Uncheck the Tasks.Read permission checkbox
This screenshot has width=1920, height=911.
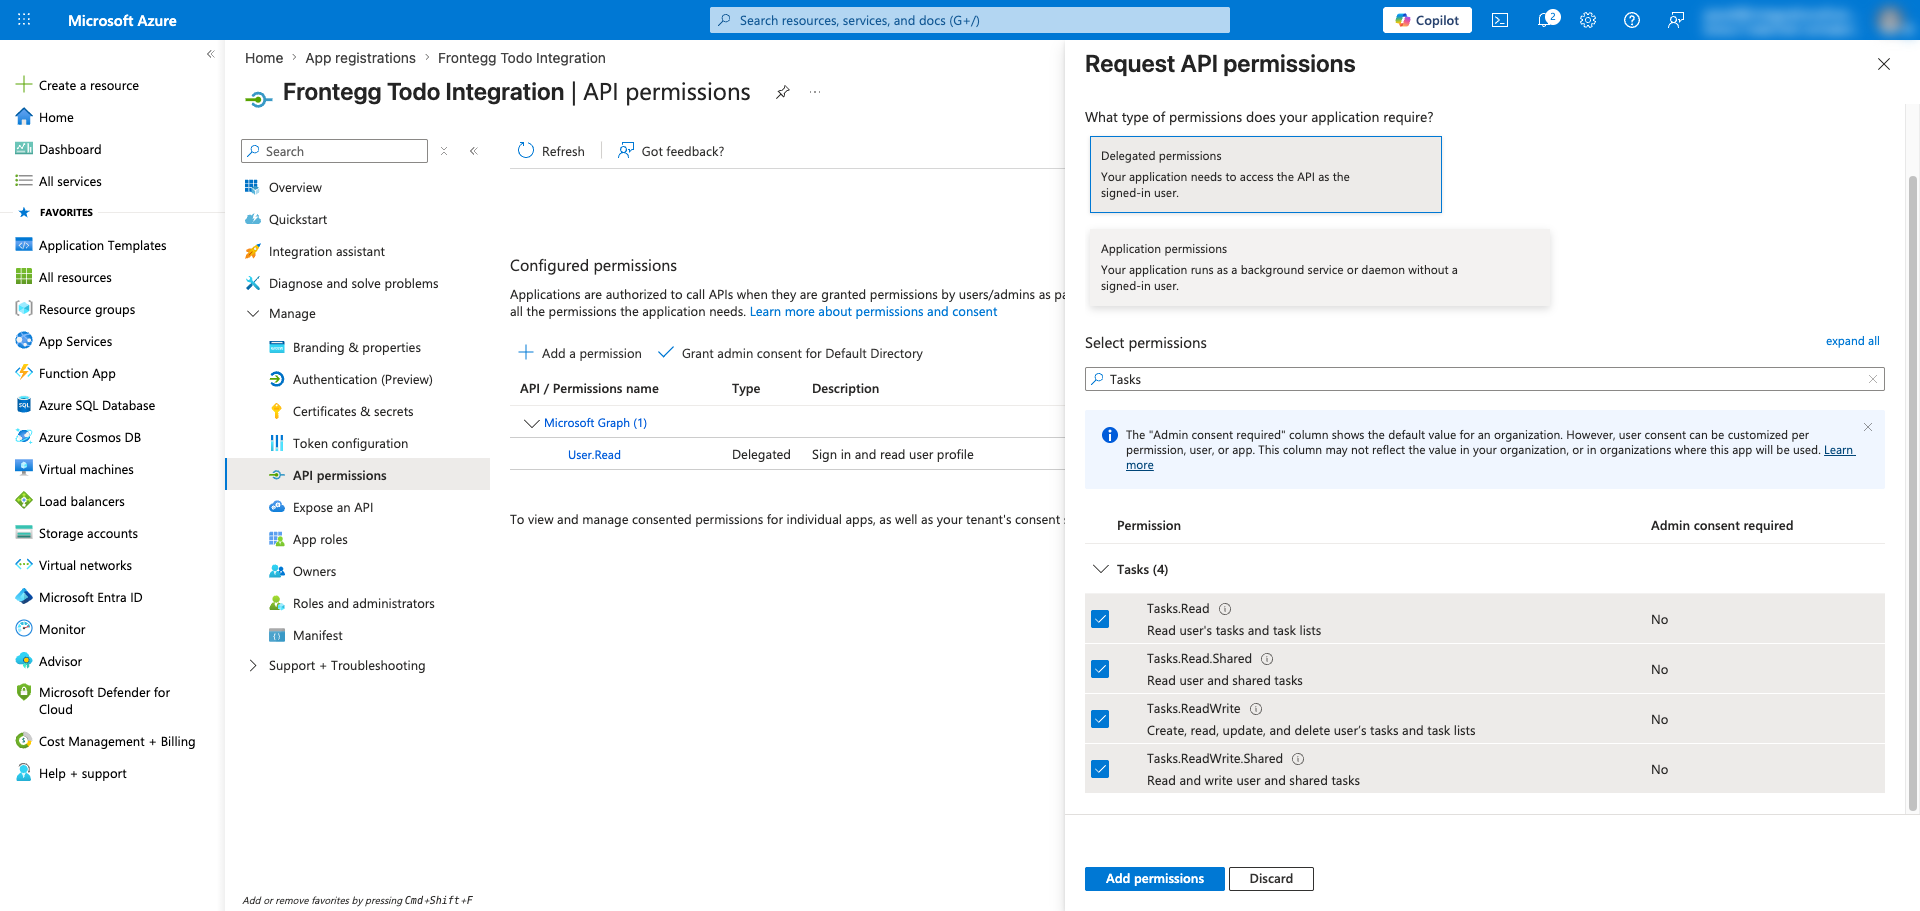click(x=1100, y=619)
